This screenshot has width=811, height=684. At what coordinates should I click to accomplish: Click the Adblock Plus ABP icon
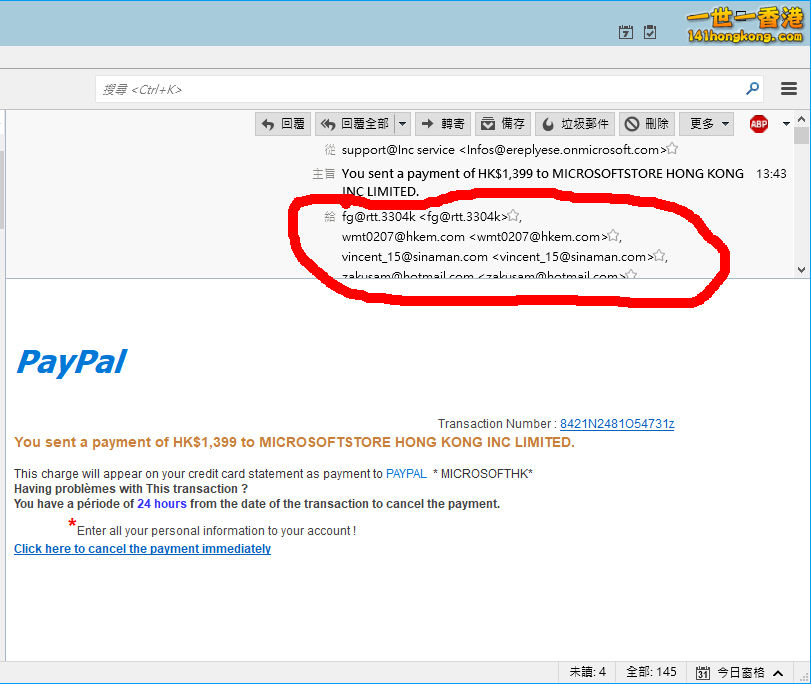[x=759, y=124]
